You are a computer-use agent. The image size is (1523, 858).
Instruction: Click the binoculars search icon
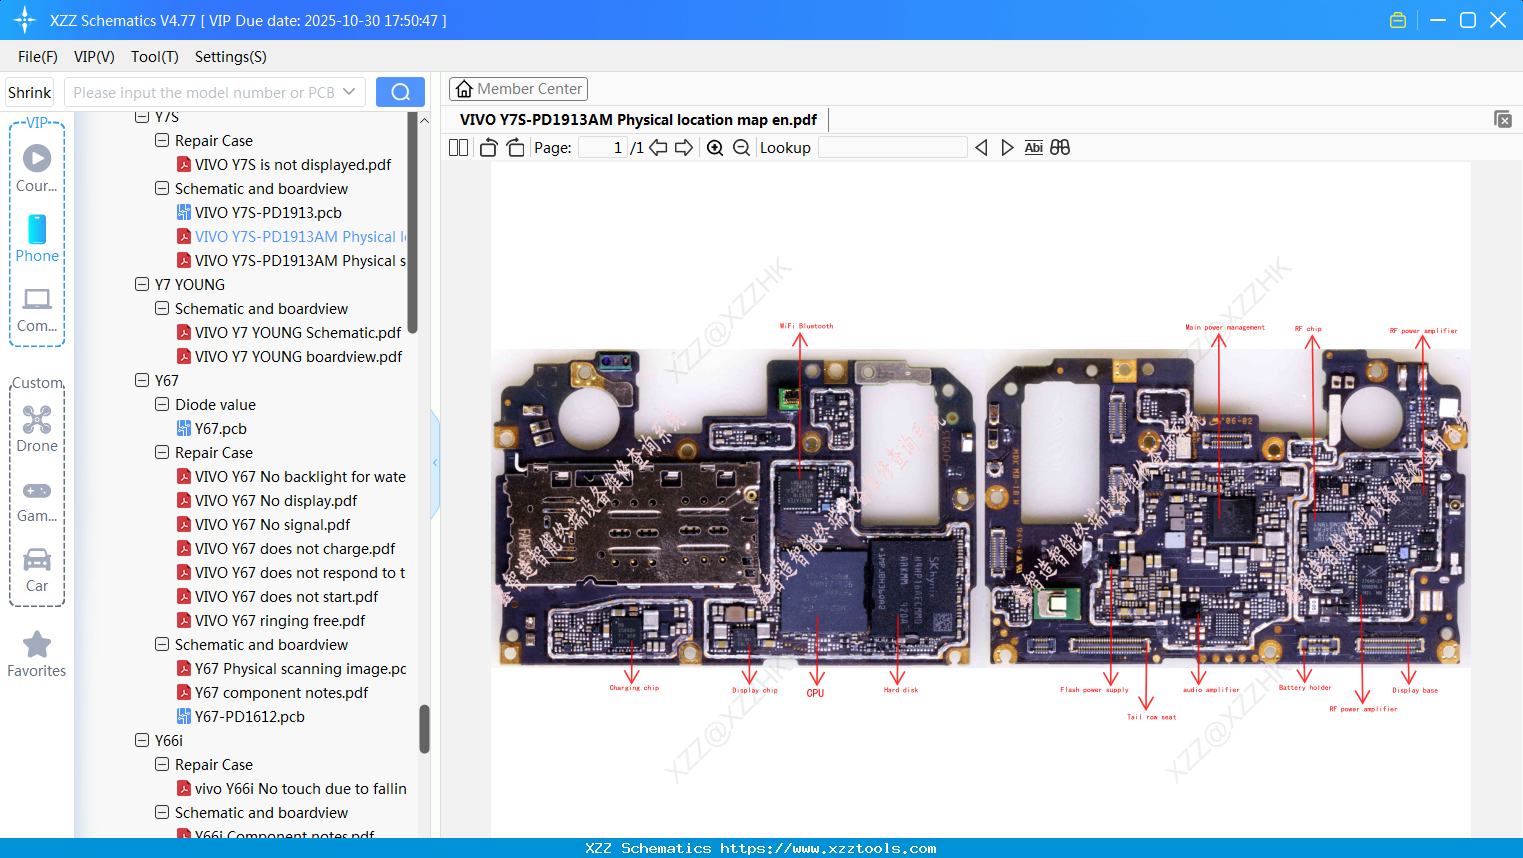(x=1060, y=148)
